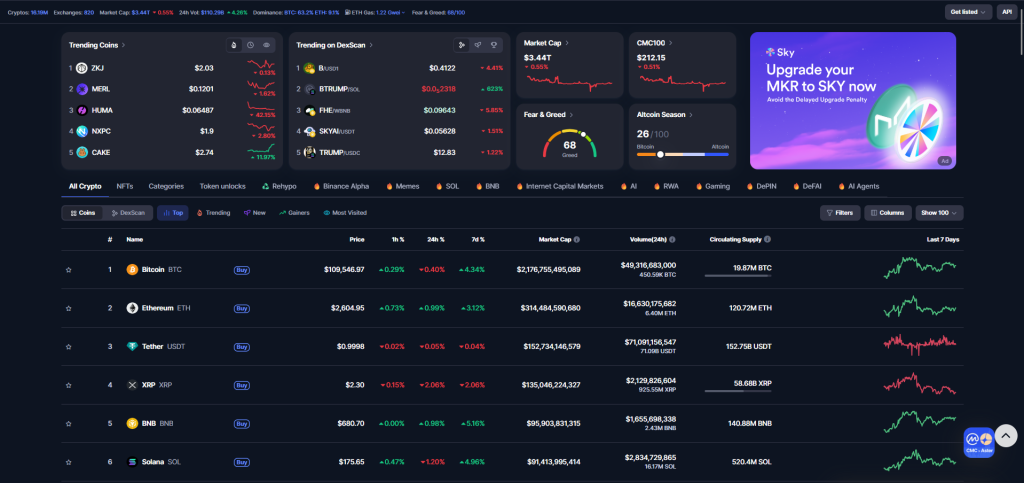1024x483 pixels.
Task: Select the rocket icon in Trending on DexScan card
Action: coord(478,45)
